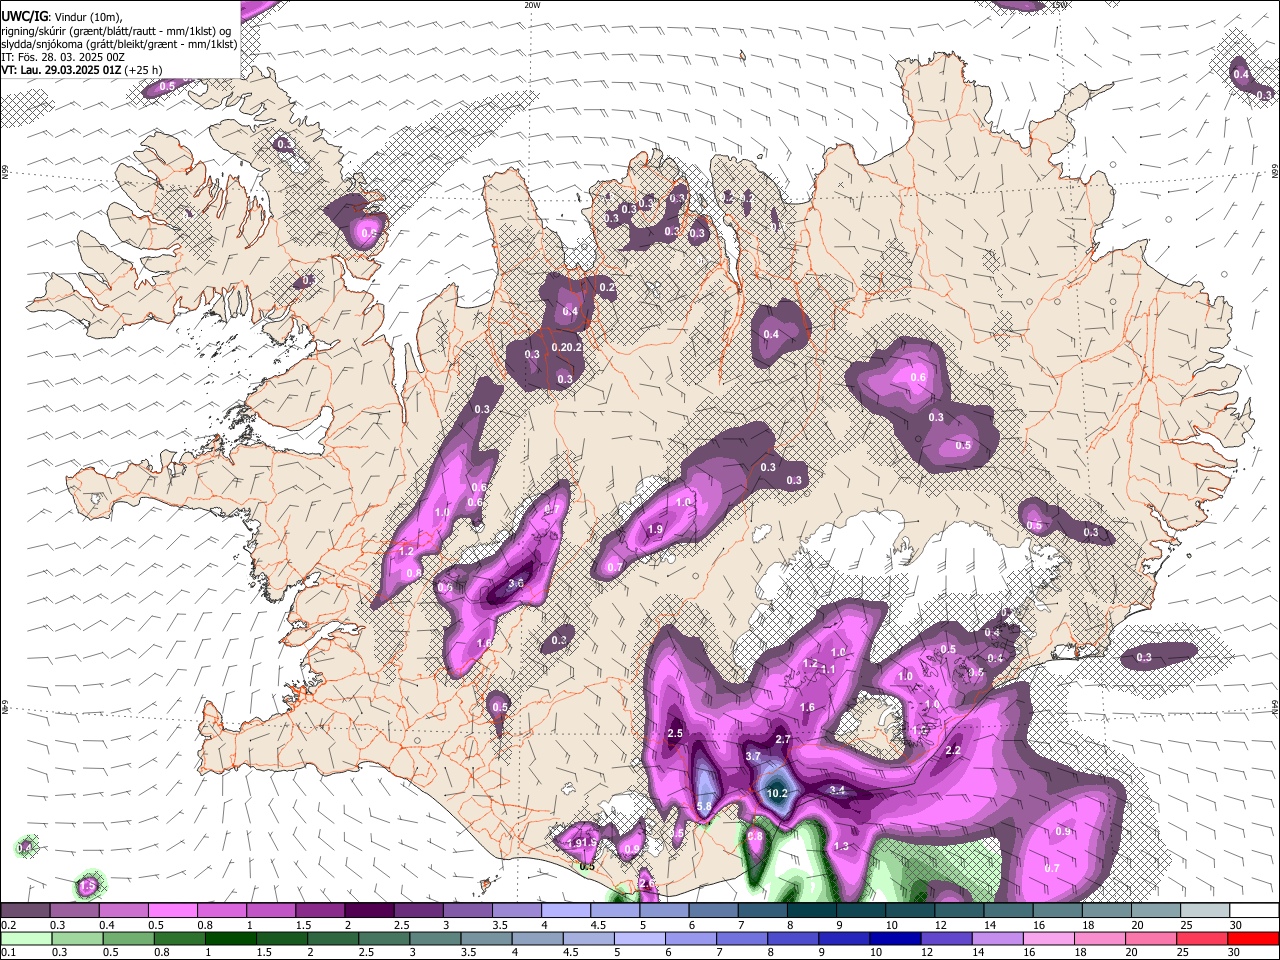This screenshot has height=960, width=1280.
Task: Select the 'IT: Fös. 28. 03. 2025 00Z' line
Action: click(63, 57)
